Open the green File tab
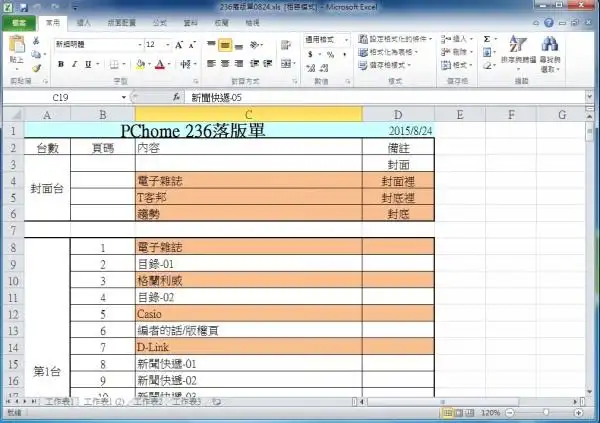The height and width of the screenshot is (423, 600). 19,23
